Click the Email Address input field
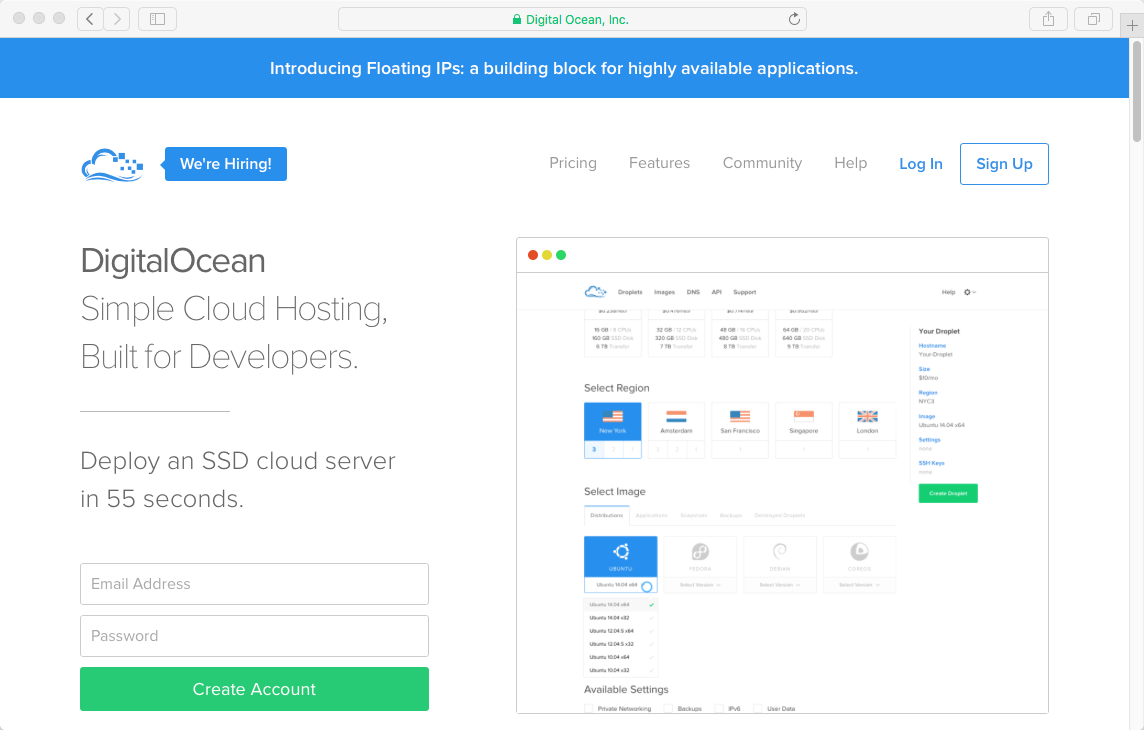Screen dimensions: 1144x730 [x=254, y=584]
